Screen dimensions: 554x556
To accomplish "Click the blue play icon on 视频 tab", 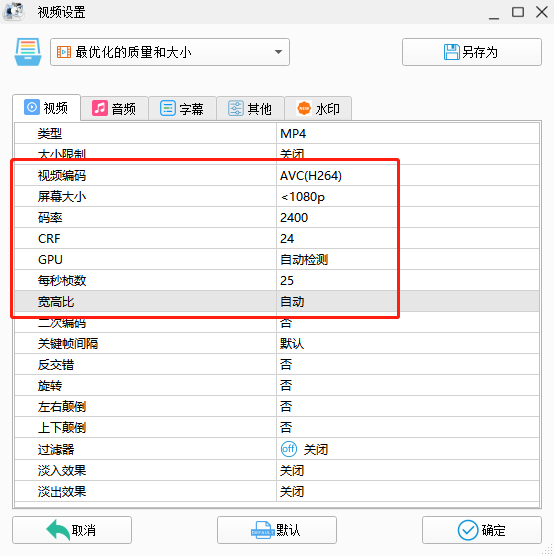I will click(x=32, y=107).
